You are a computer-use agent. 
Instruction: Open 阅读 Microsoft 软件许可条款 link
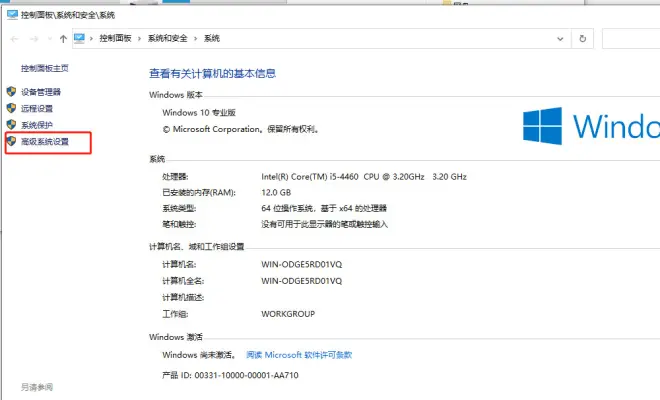coord(299,355)
